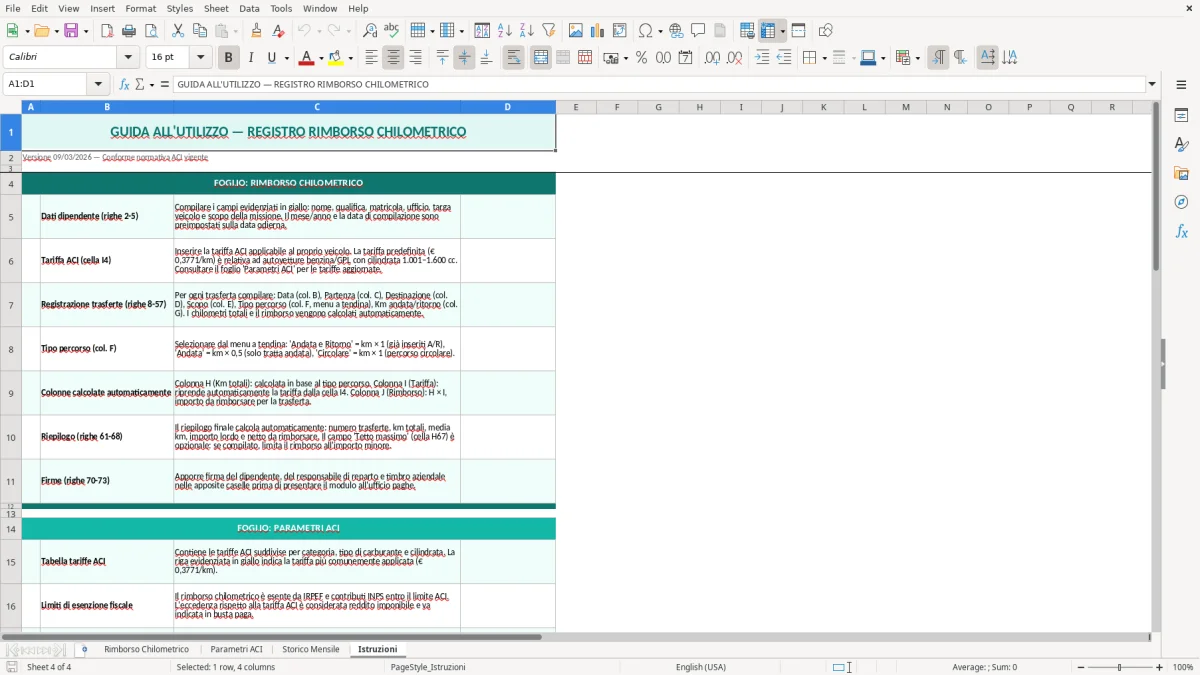
Task: Toggle Center Vertically alignment
Action: point(464,58)
